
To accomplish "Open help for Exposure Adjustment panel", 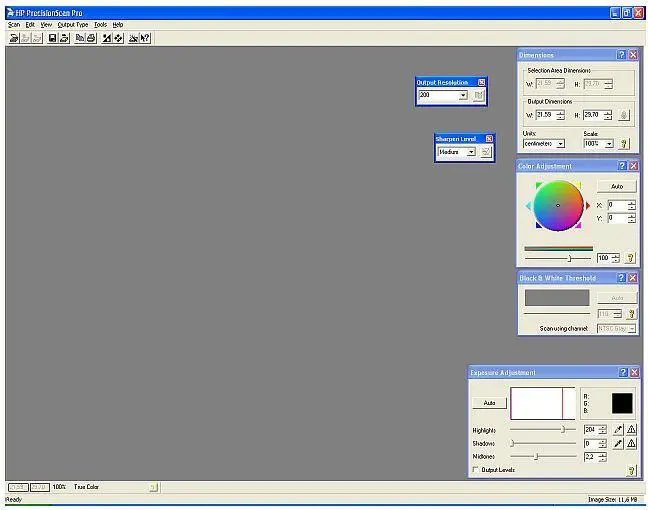I will click(623, 373).
